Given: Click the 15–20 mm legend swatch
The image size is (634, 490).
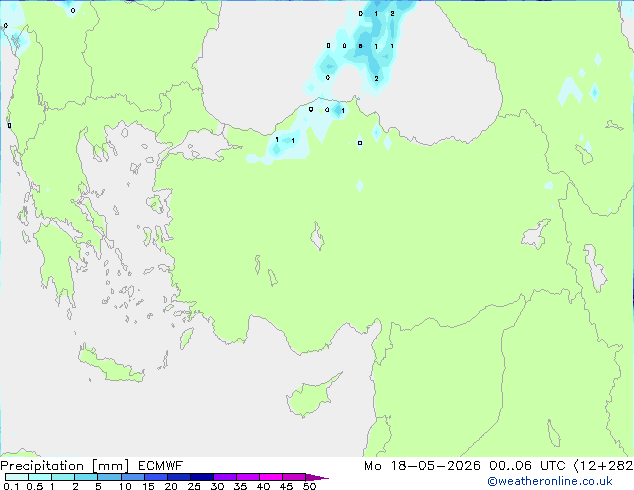Looking at the screenshot, I should (156, 477).
